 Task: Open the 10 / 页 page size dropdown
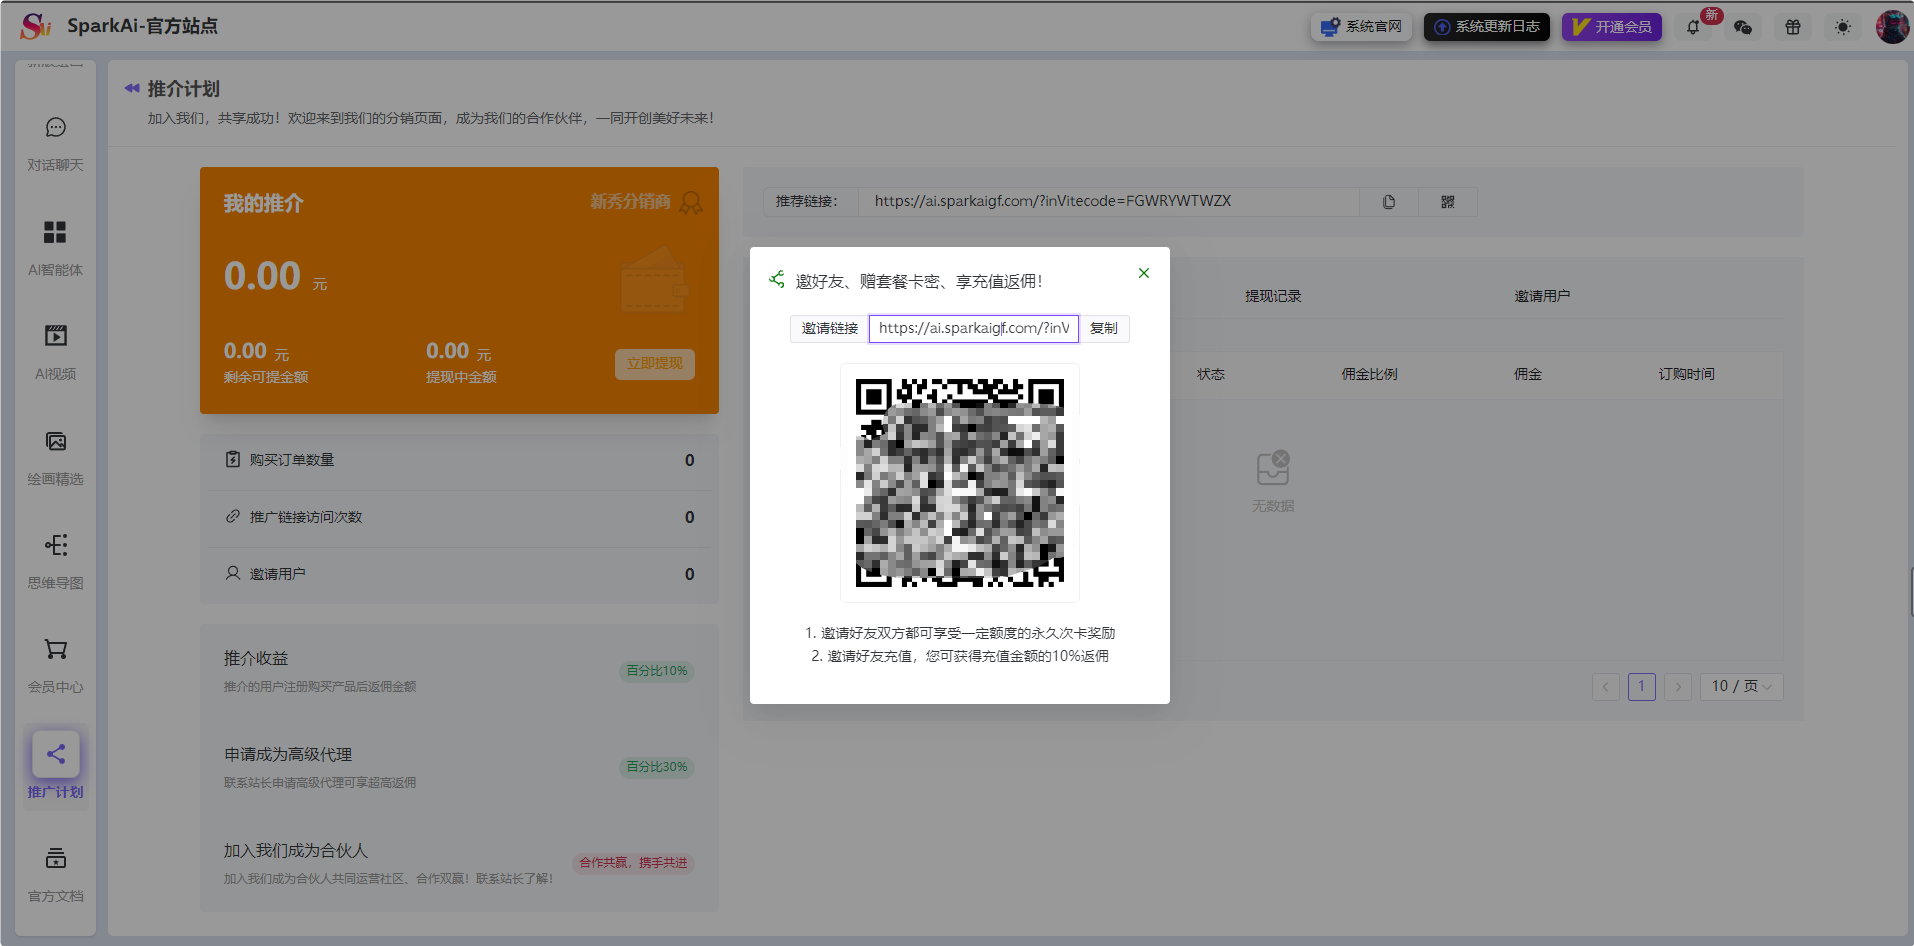(1741, 686)
